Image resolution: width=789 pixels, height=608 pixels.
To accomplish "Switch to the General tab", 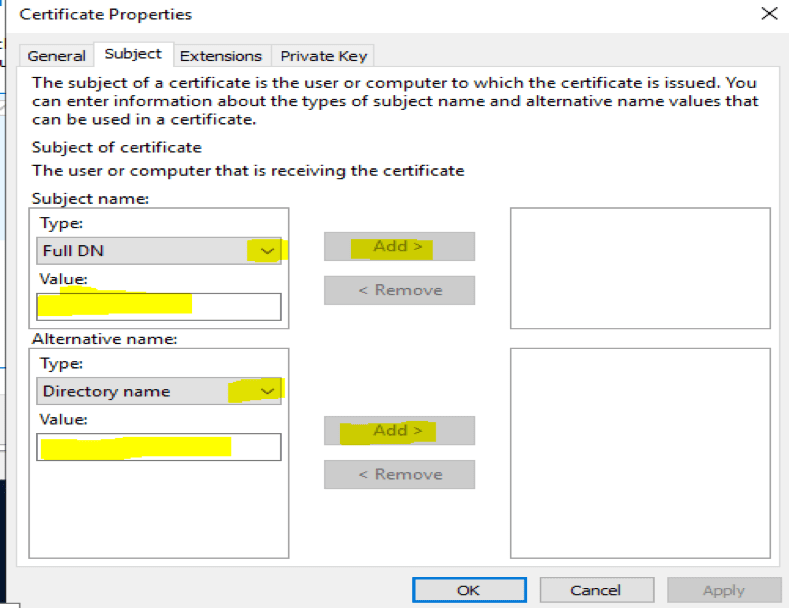I will tap(56, 56).
